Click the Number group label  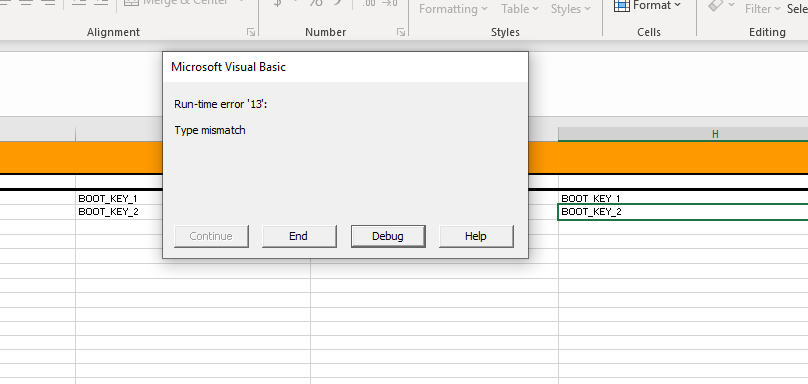pos(326,32)
